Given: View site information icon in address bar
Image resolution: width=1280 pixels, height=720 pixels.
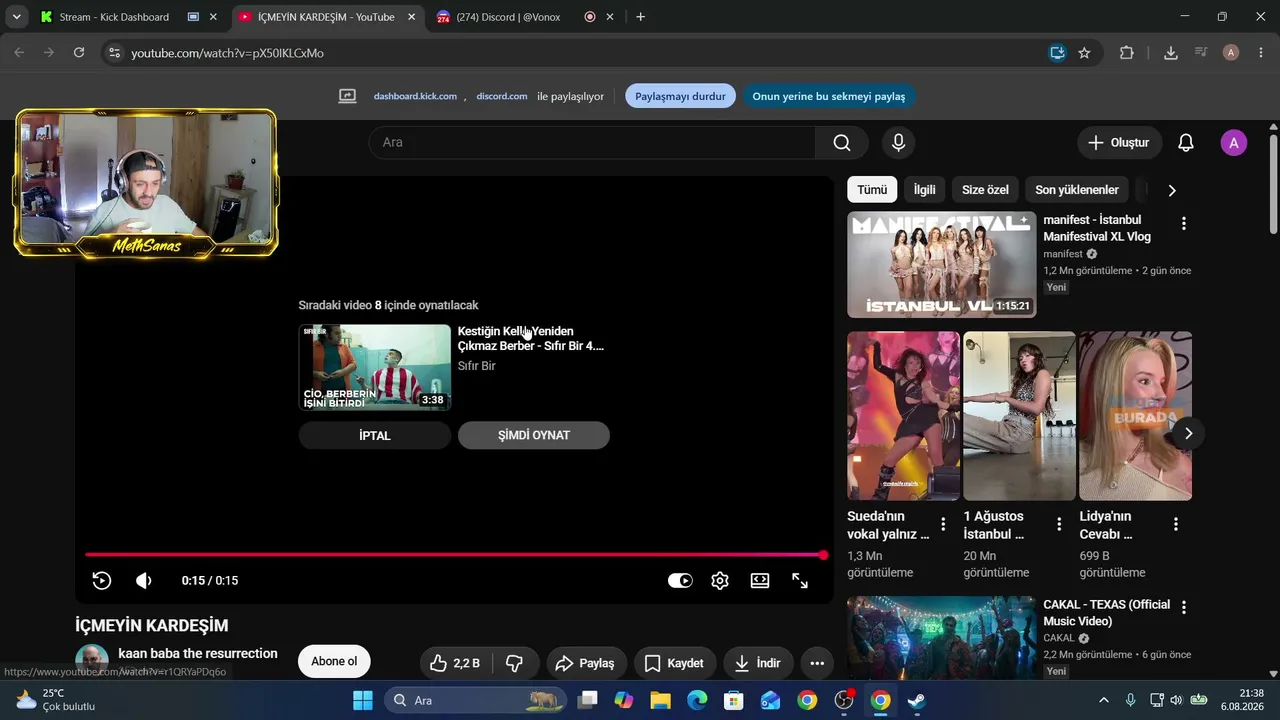Looking at the screenshot, I should tap(114, 53).
